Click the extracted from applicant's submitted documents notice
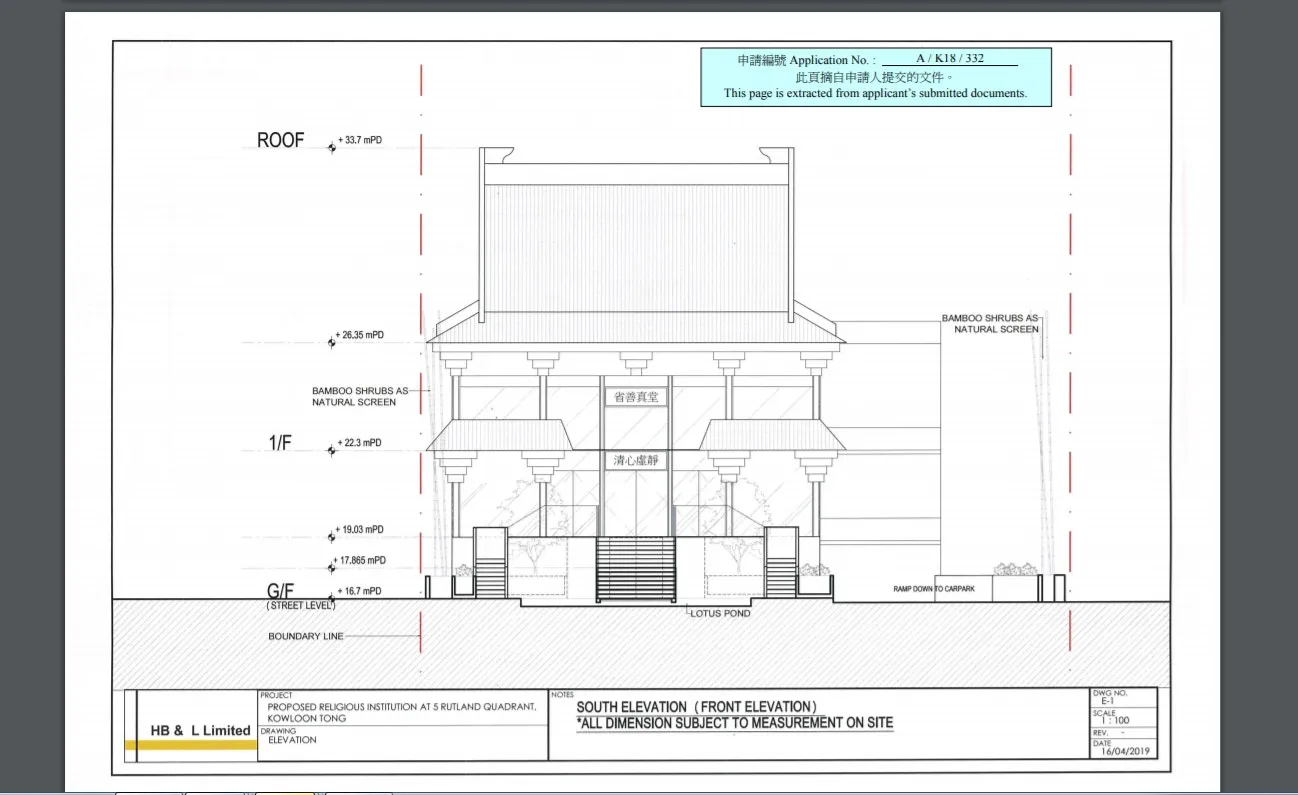Screen dimensions: 1298x795 click(x=875, y=93)
